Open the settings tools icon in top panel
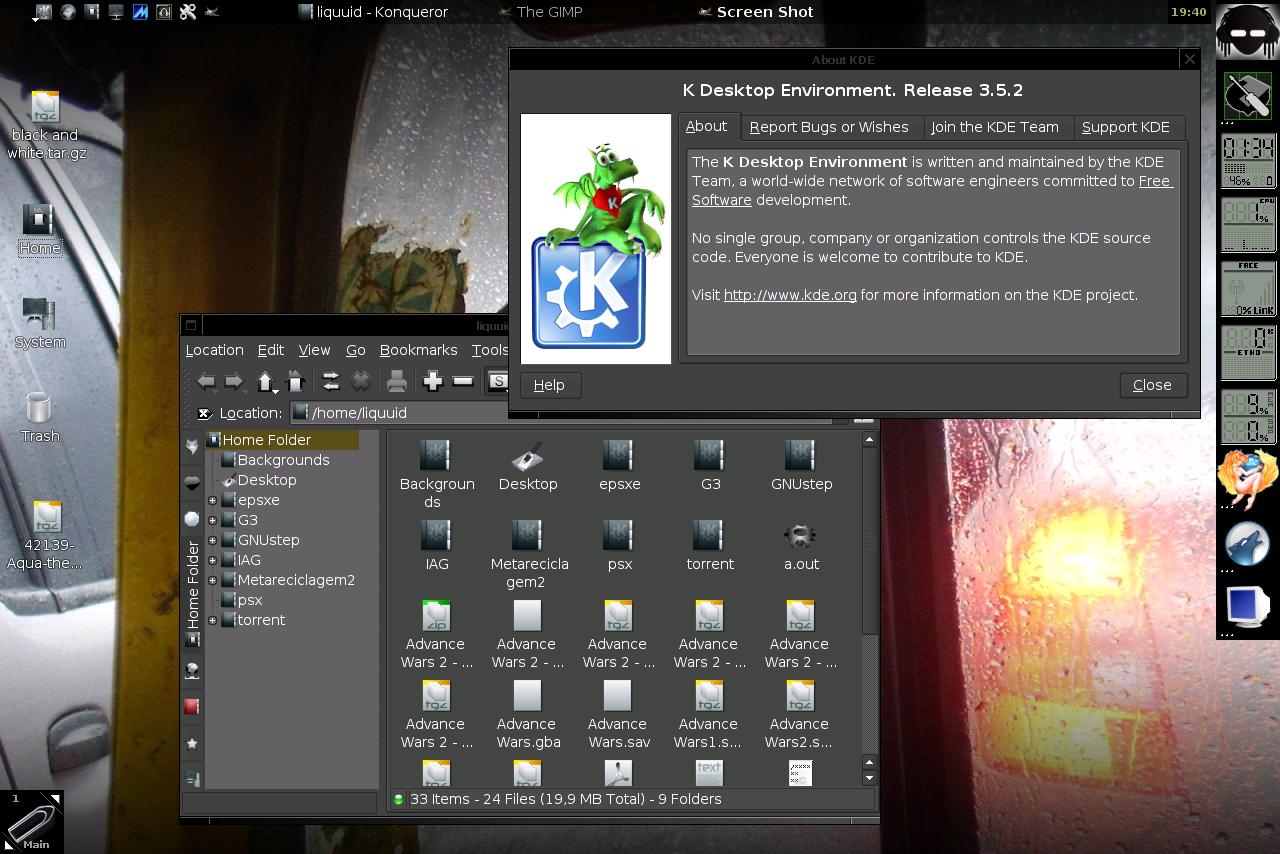The height and width of the screenshot is (854, 1280). 187,12
